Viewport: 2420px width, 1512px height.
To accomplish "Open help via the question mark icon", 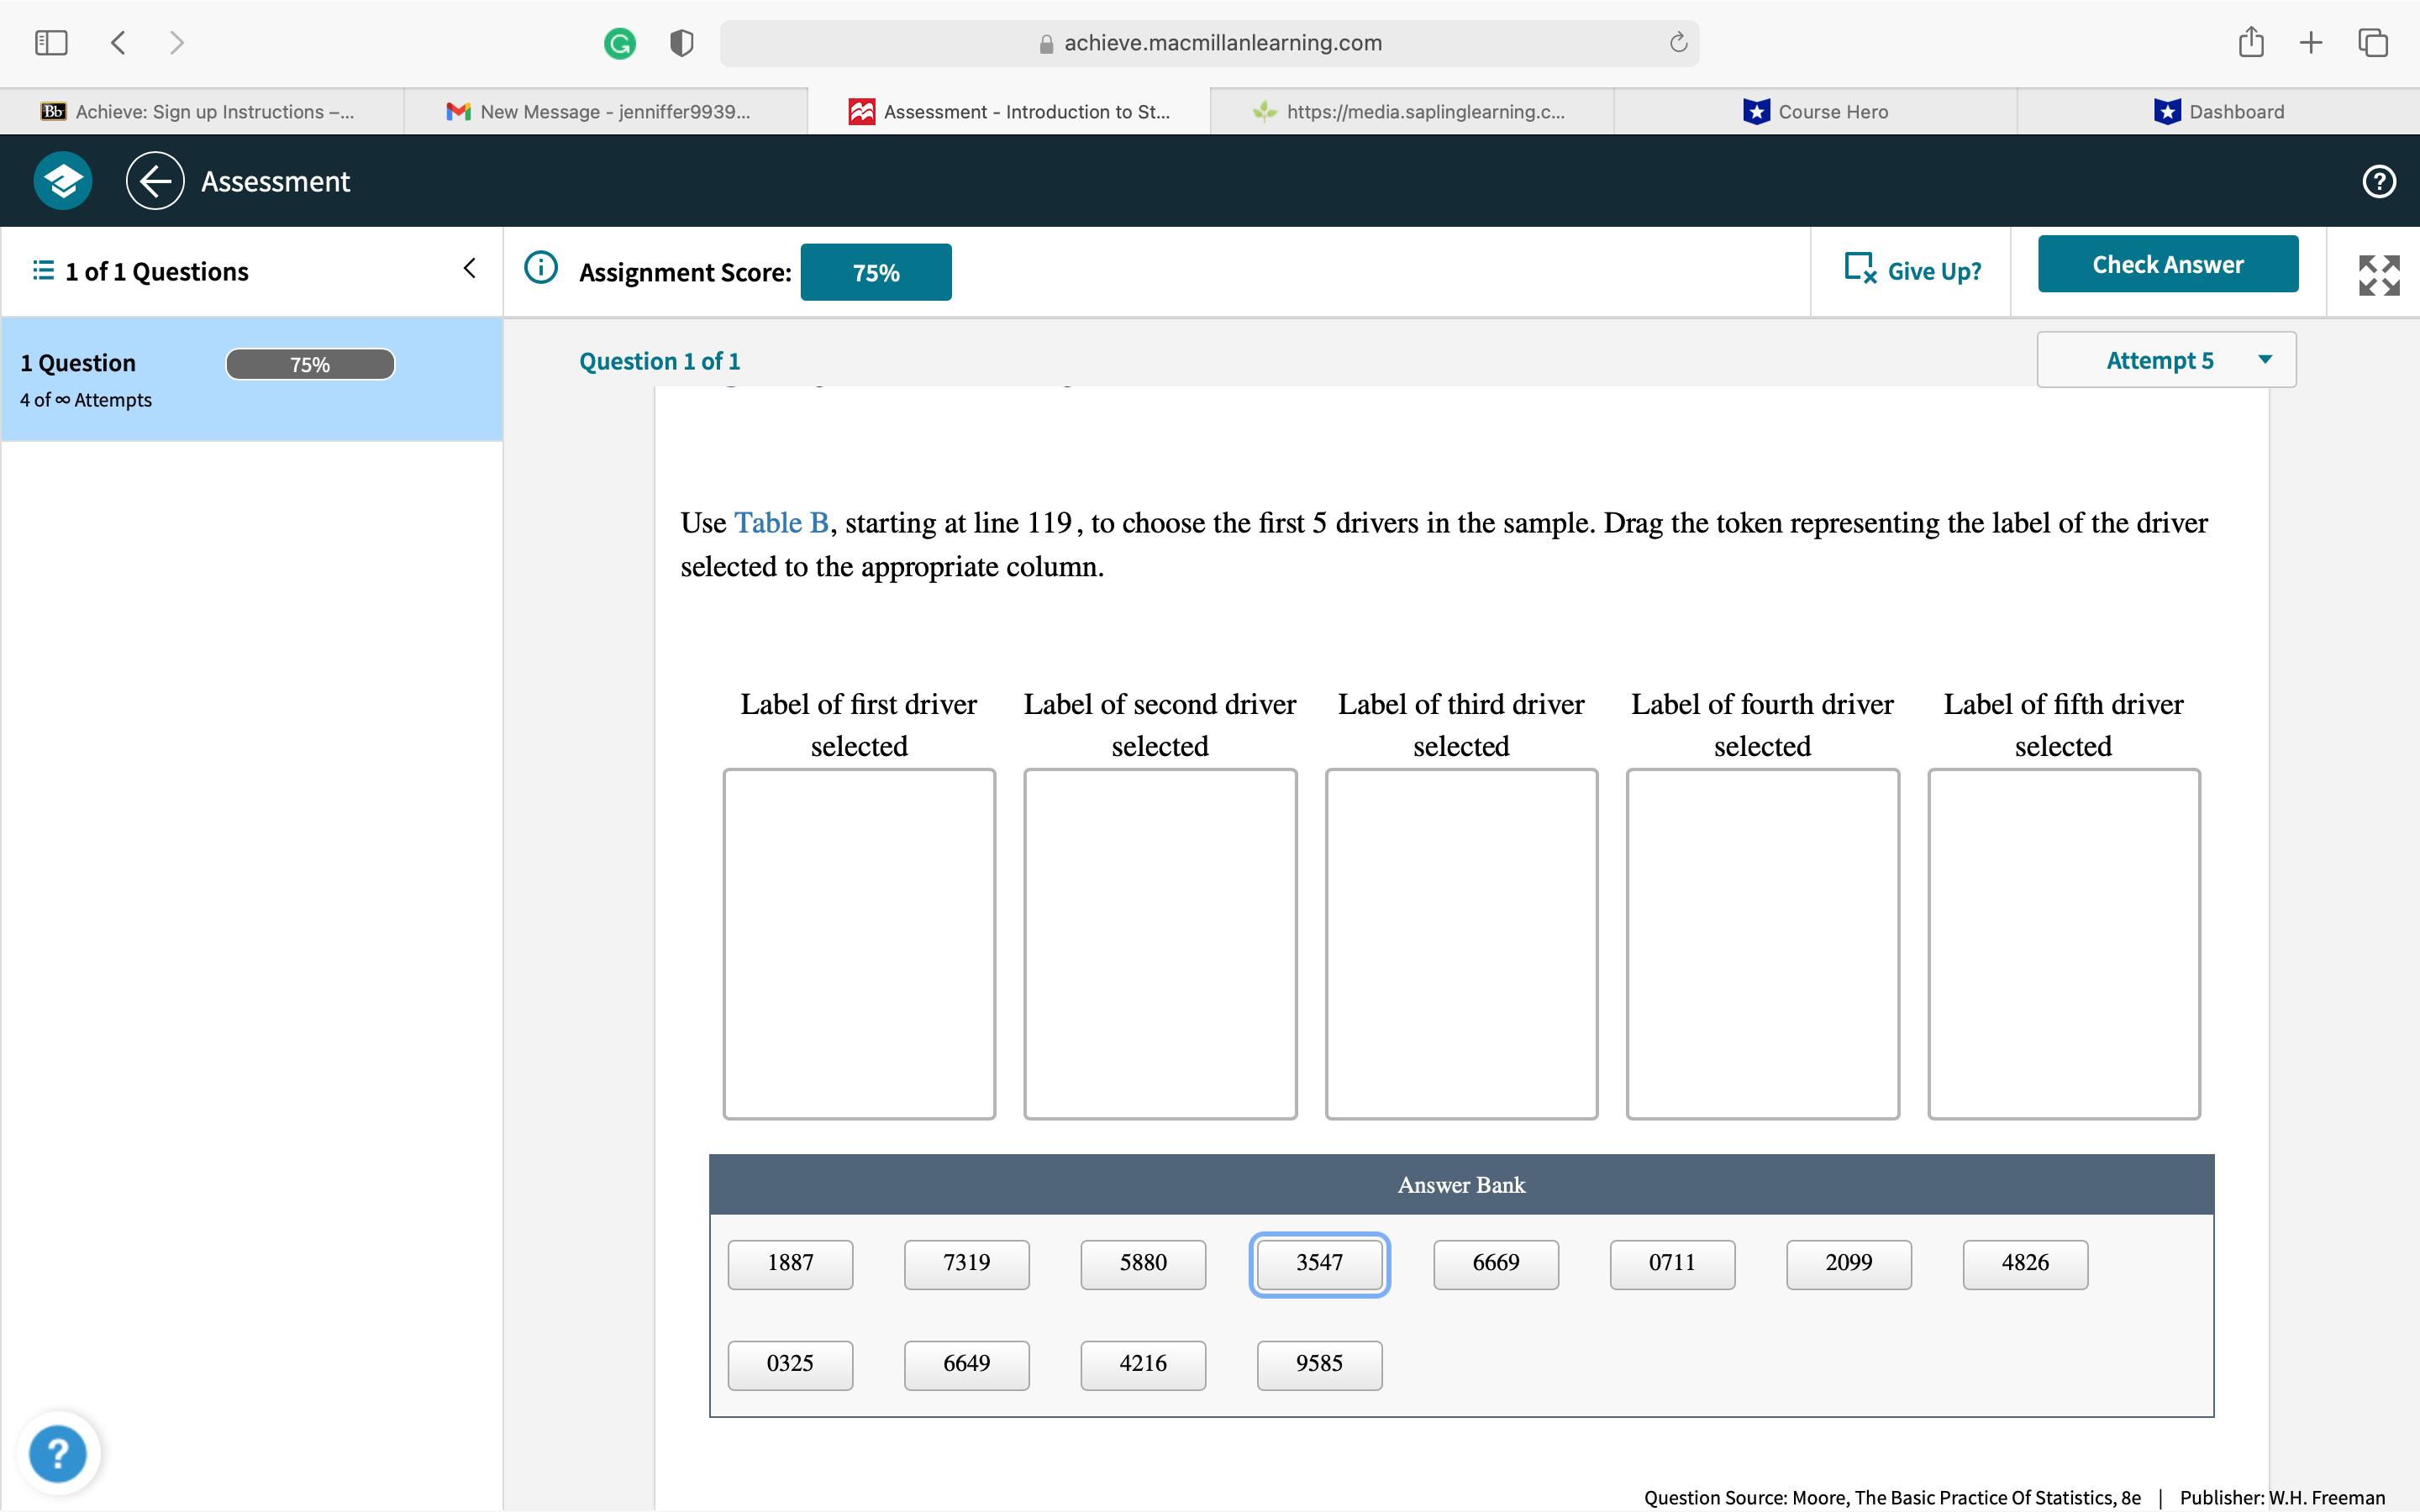I will (x=2378, y=181).
